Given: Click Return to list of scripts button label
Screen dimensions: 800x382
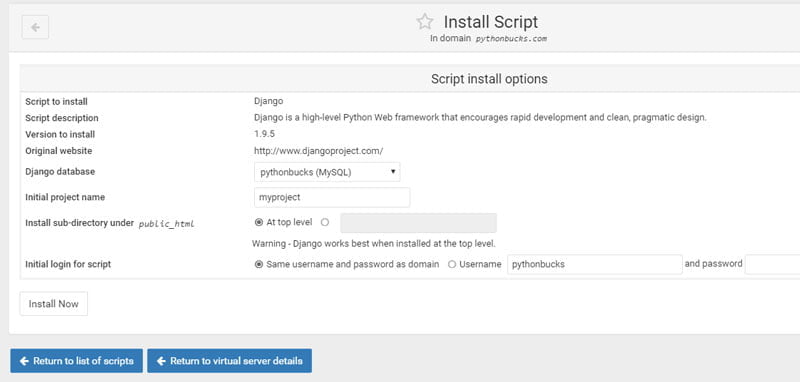Looking at the screenshot, I should 83,361.
